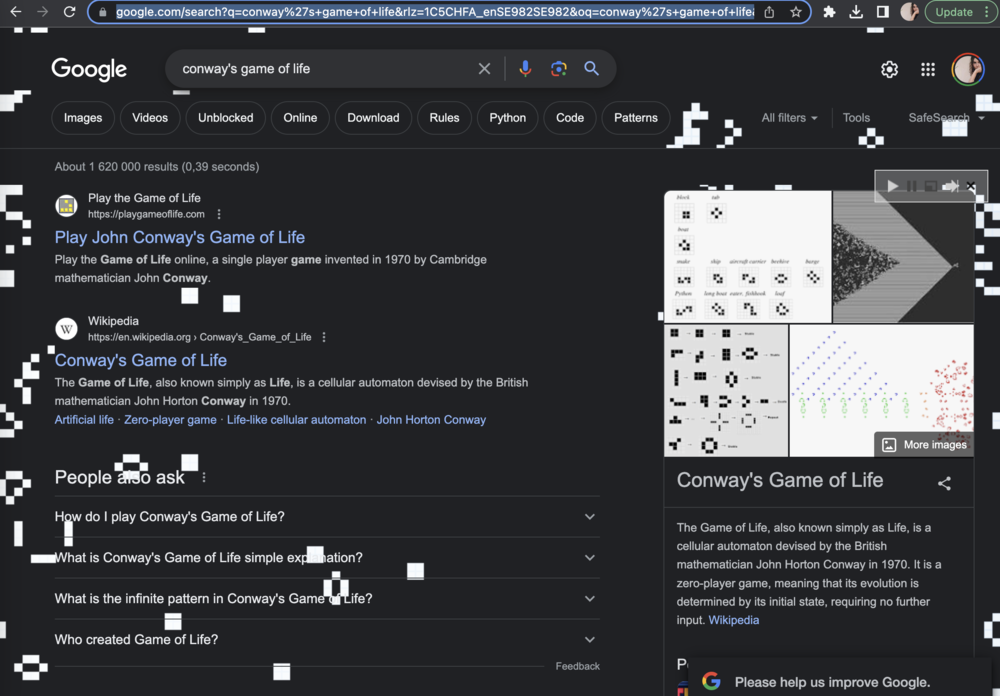
Task: Open the colored dots glider thumbnail
Action: [881, 390]
